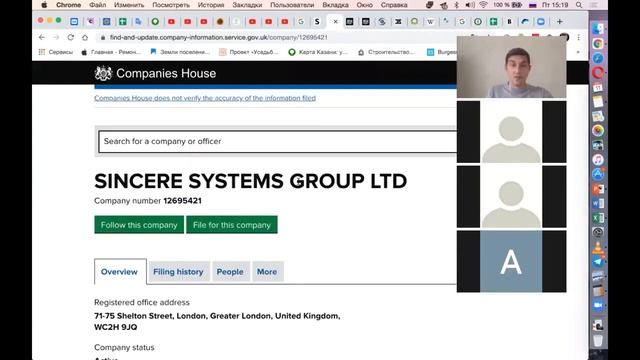Image resolution: width=640 pixels, height=360 pixels.
Task: Open the More tab
Action: (x=267, y=272)
